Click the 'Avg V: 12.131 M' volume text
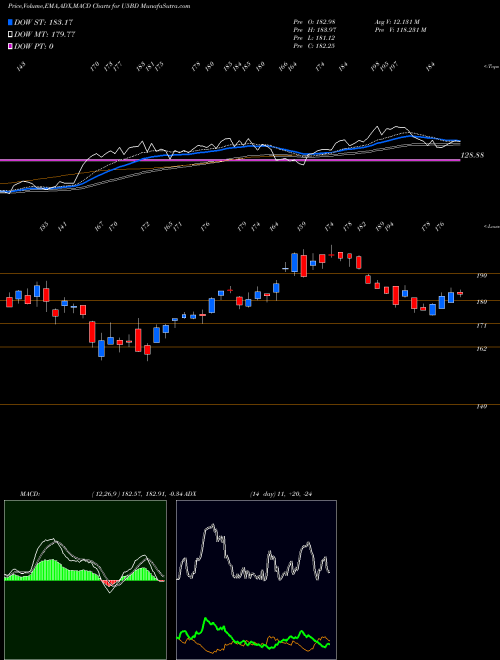The image size is (500, 660). pos(399,22)
